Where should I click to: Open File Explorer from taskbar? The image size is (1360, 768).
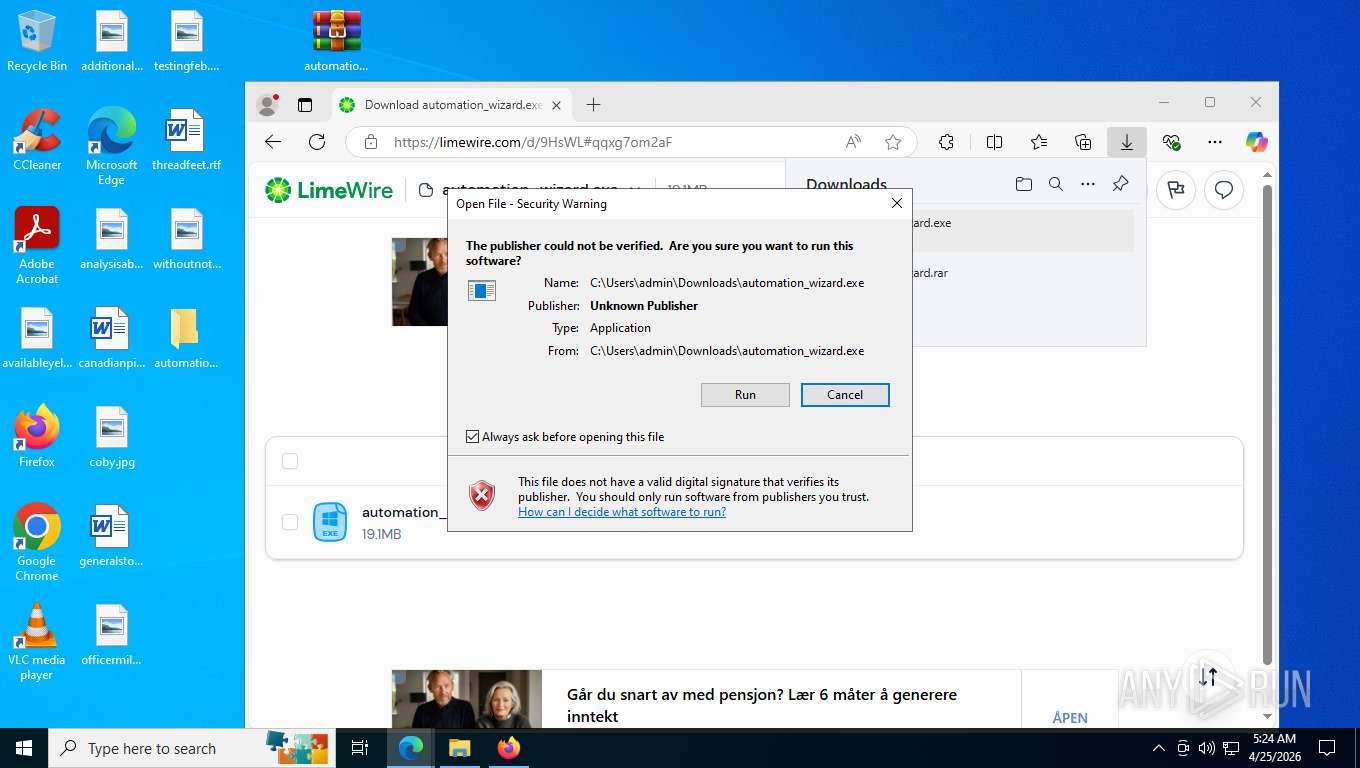459,748
